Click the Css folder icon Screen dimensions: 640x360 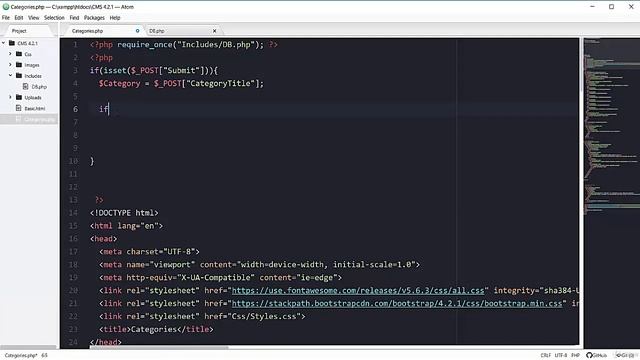(19, 54)
